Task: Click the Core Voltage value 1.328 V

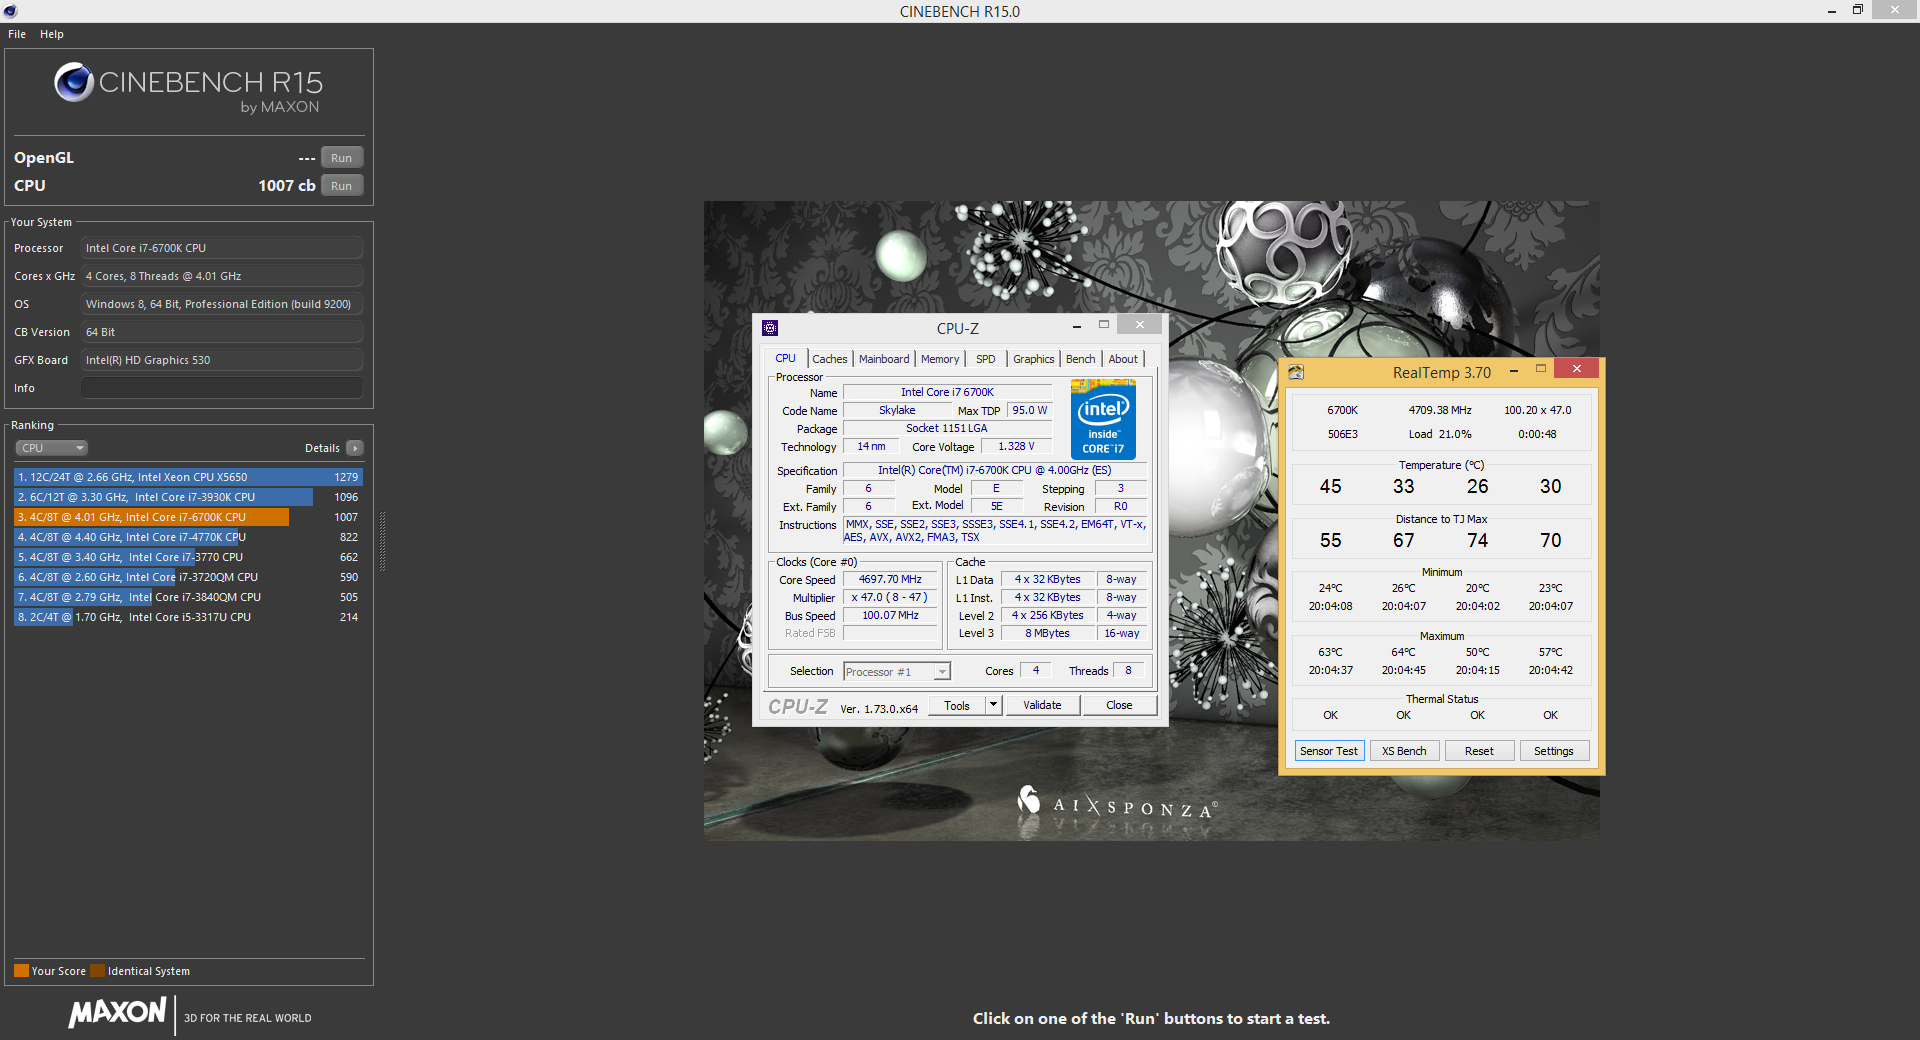Action: pyautogui.click(x=1016, y=446)
